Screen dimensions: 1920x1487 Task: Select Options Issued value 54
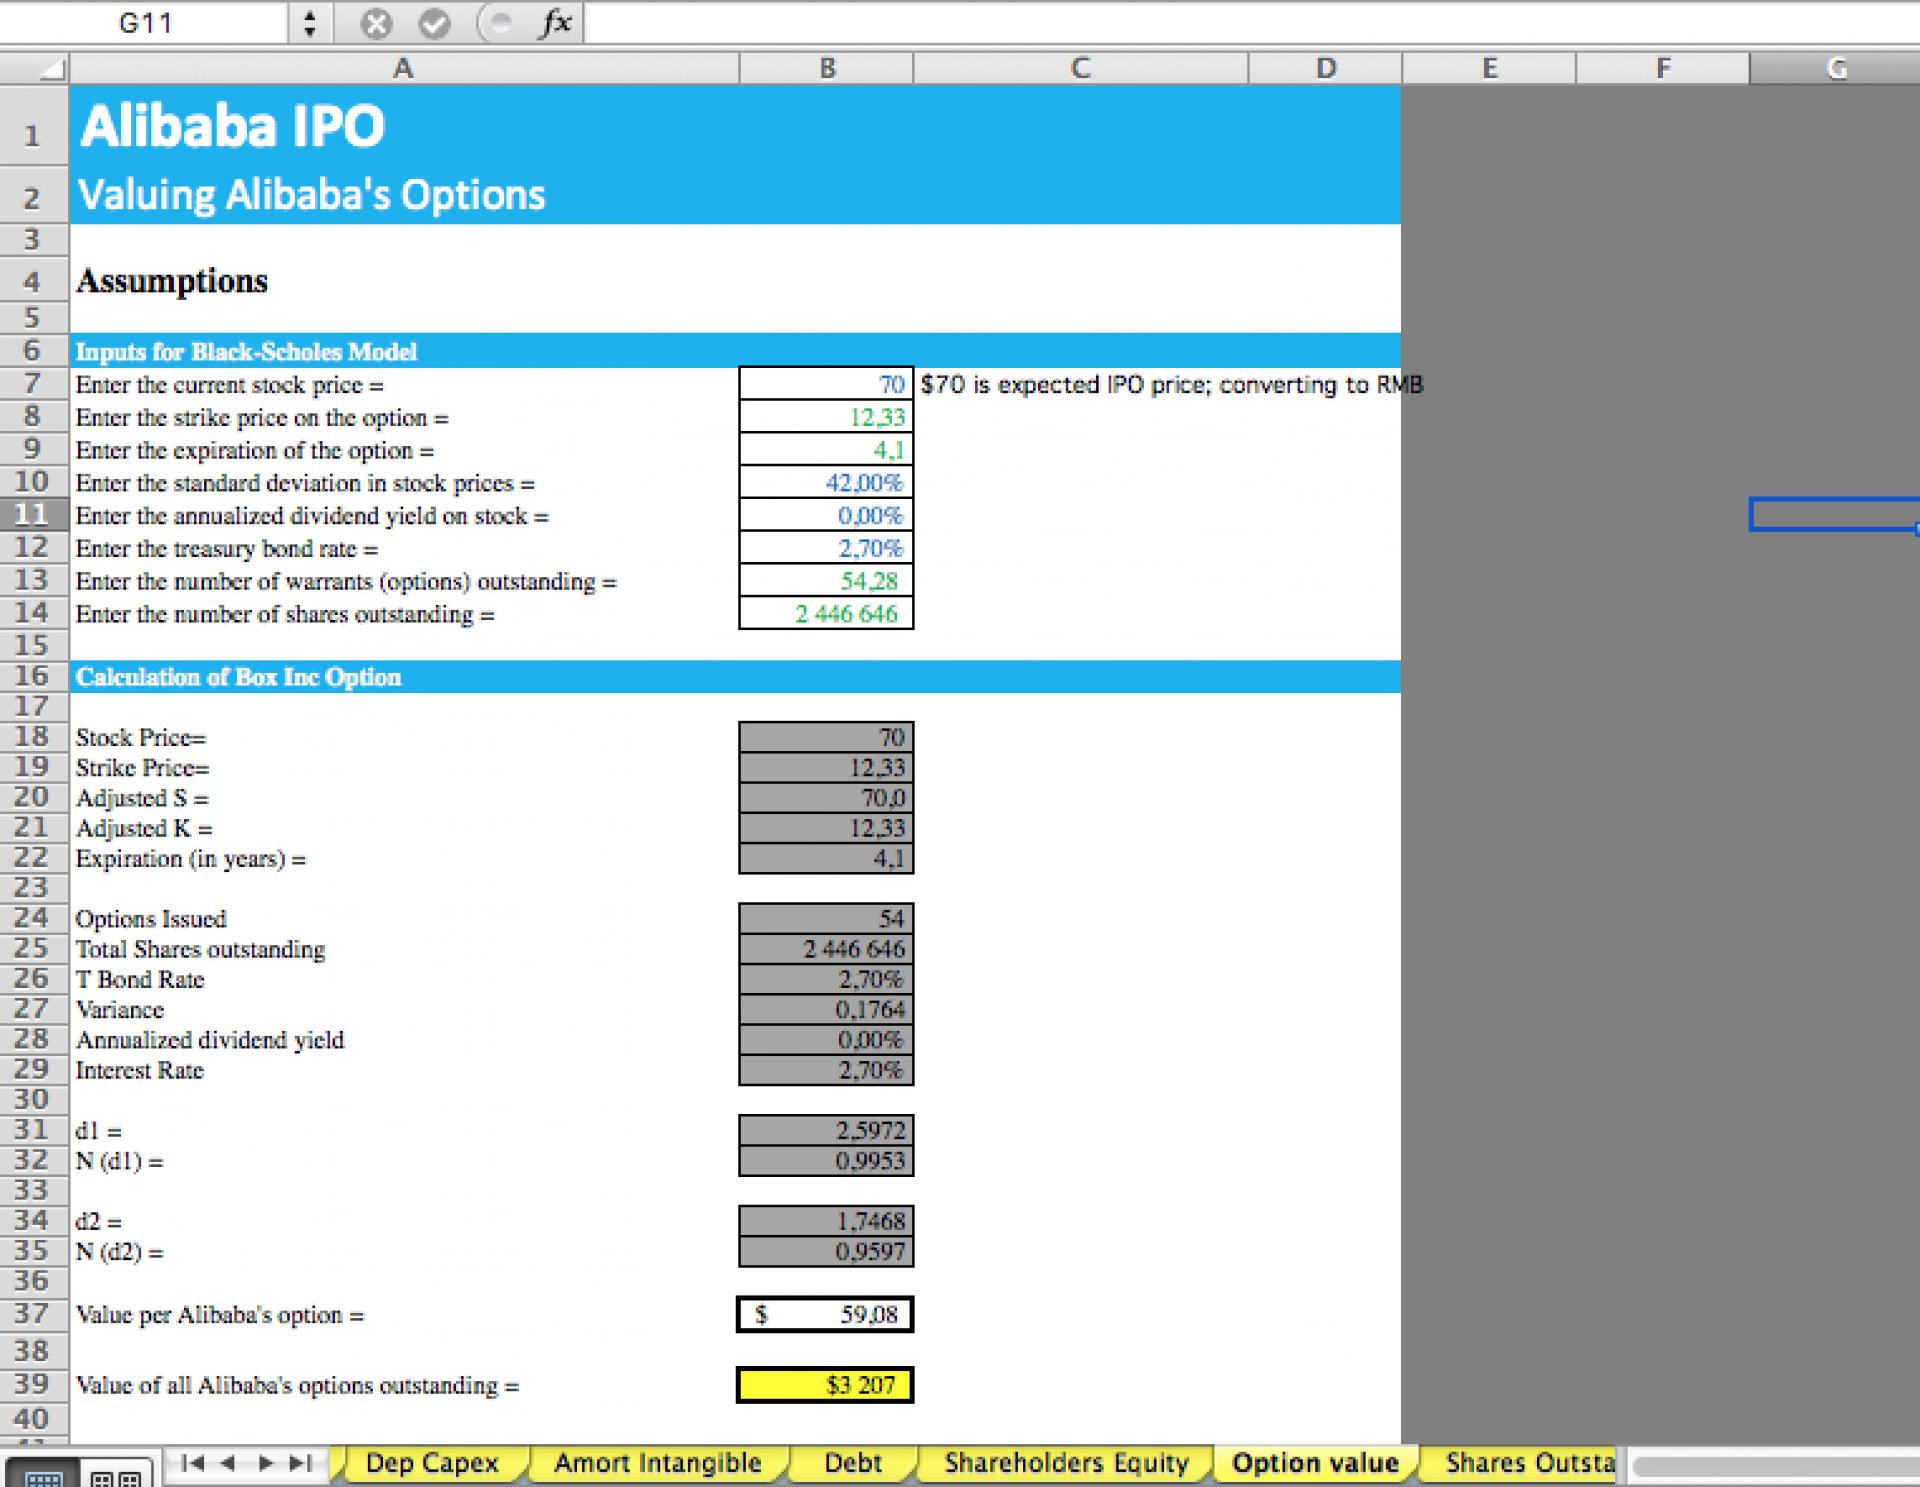[x=826, y=918]
